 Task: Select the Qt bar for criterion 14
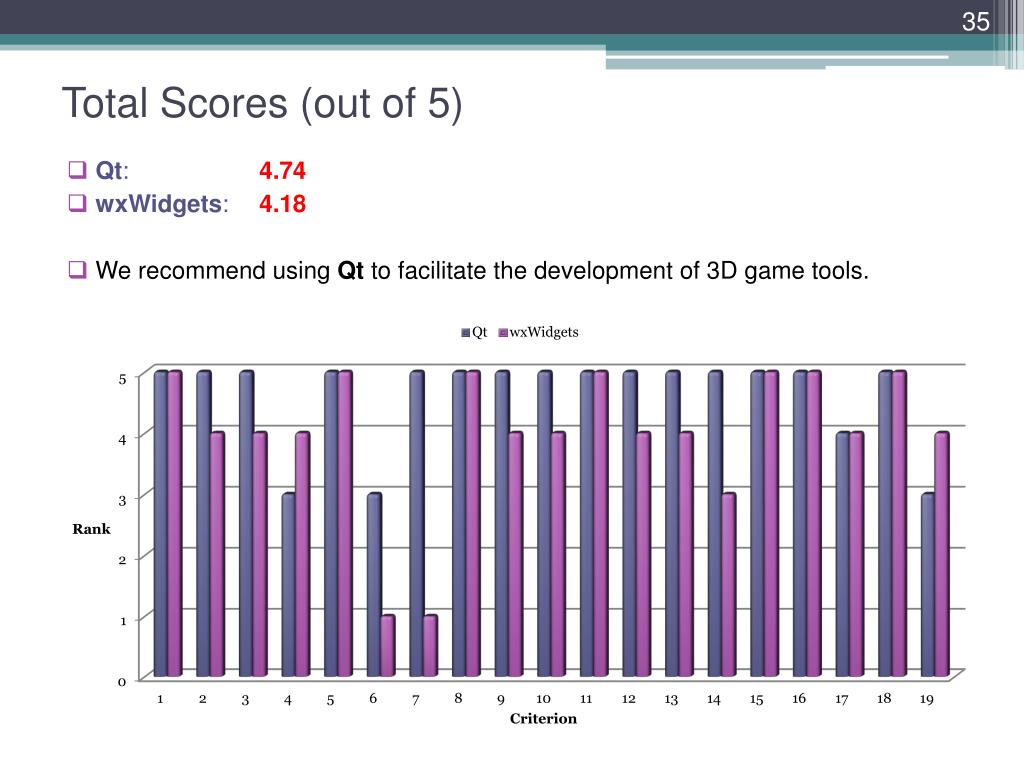[715, 523]
